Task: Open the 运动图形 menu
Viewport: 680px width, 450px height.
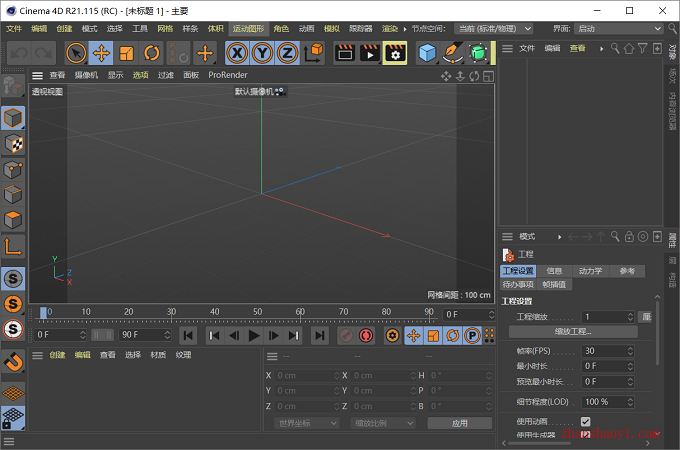Action: coord(248,29)
